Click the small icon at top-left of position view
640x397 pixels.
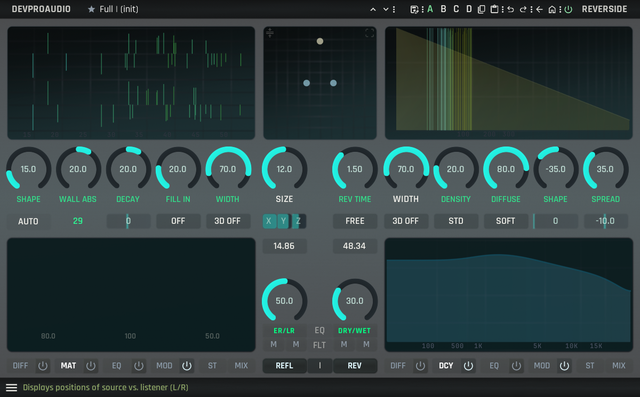(270, 33)
